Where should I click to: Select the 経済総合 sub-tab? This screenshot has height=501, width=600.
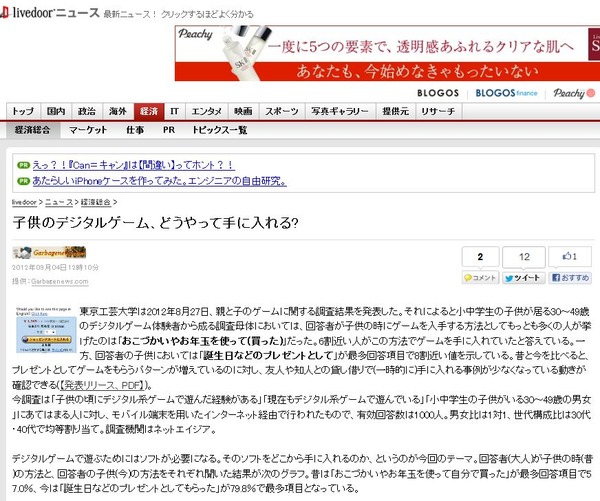pos(33,130)
